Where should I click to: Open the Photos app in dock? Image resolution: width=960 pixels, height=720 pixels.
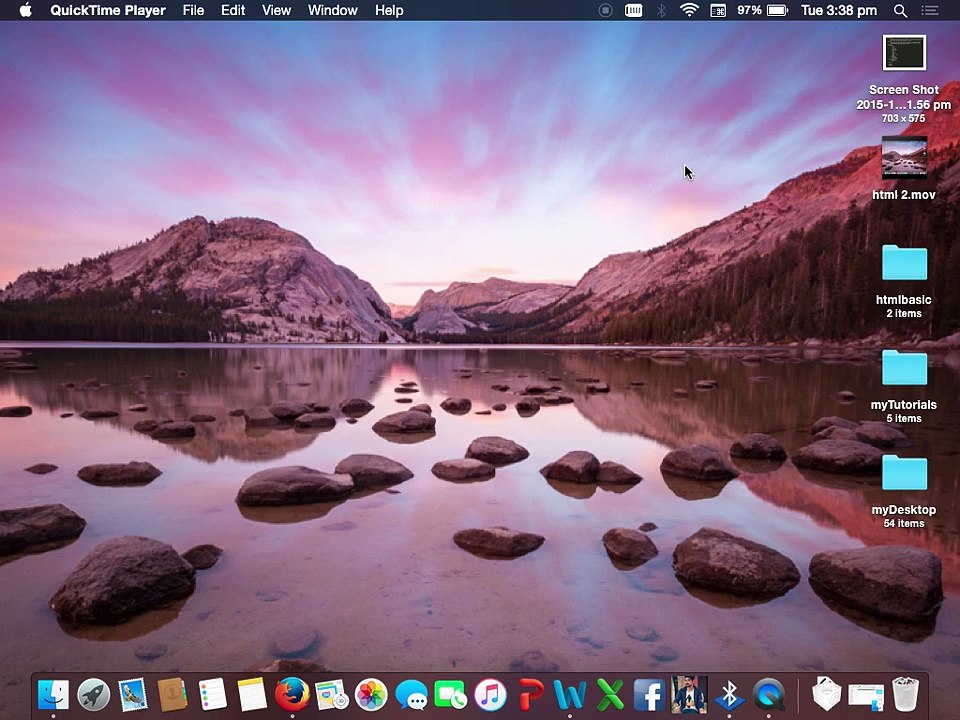tap(371, 694)
